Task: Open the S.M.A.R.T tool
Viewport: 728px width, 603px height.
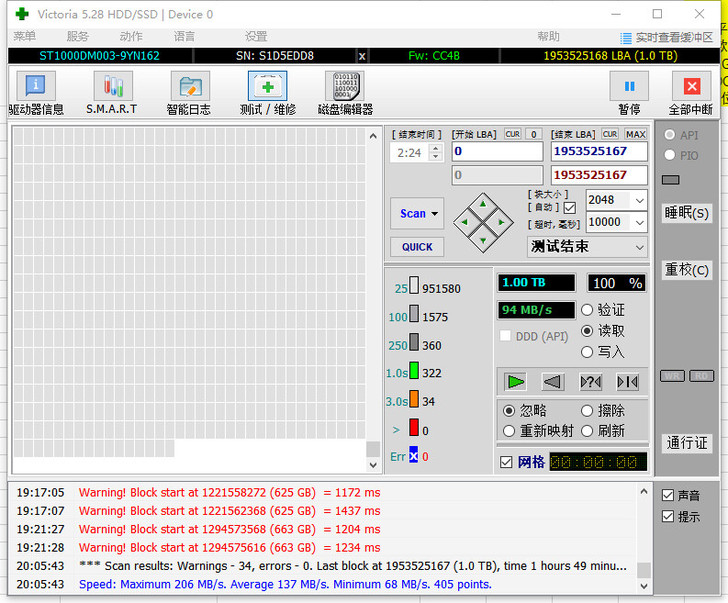Action: (x=113, y=86)
